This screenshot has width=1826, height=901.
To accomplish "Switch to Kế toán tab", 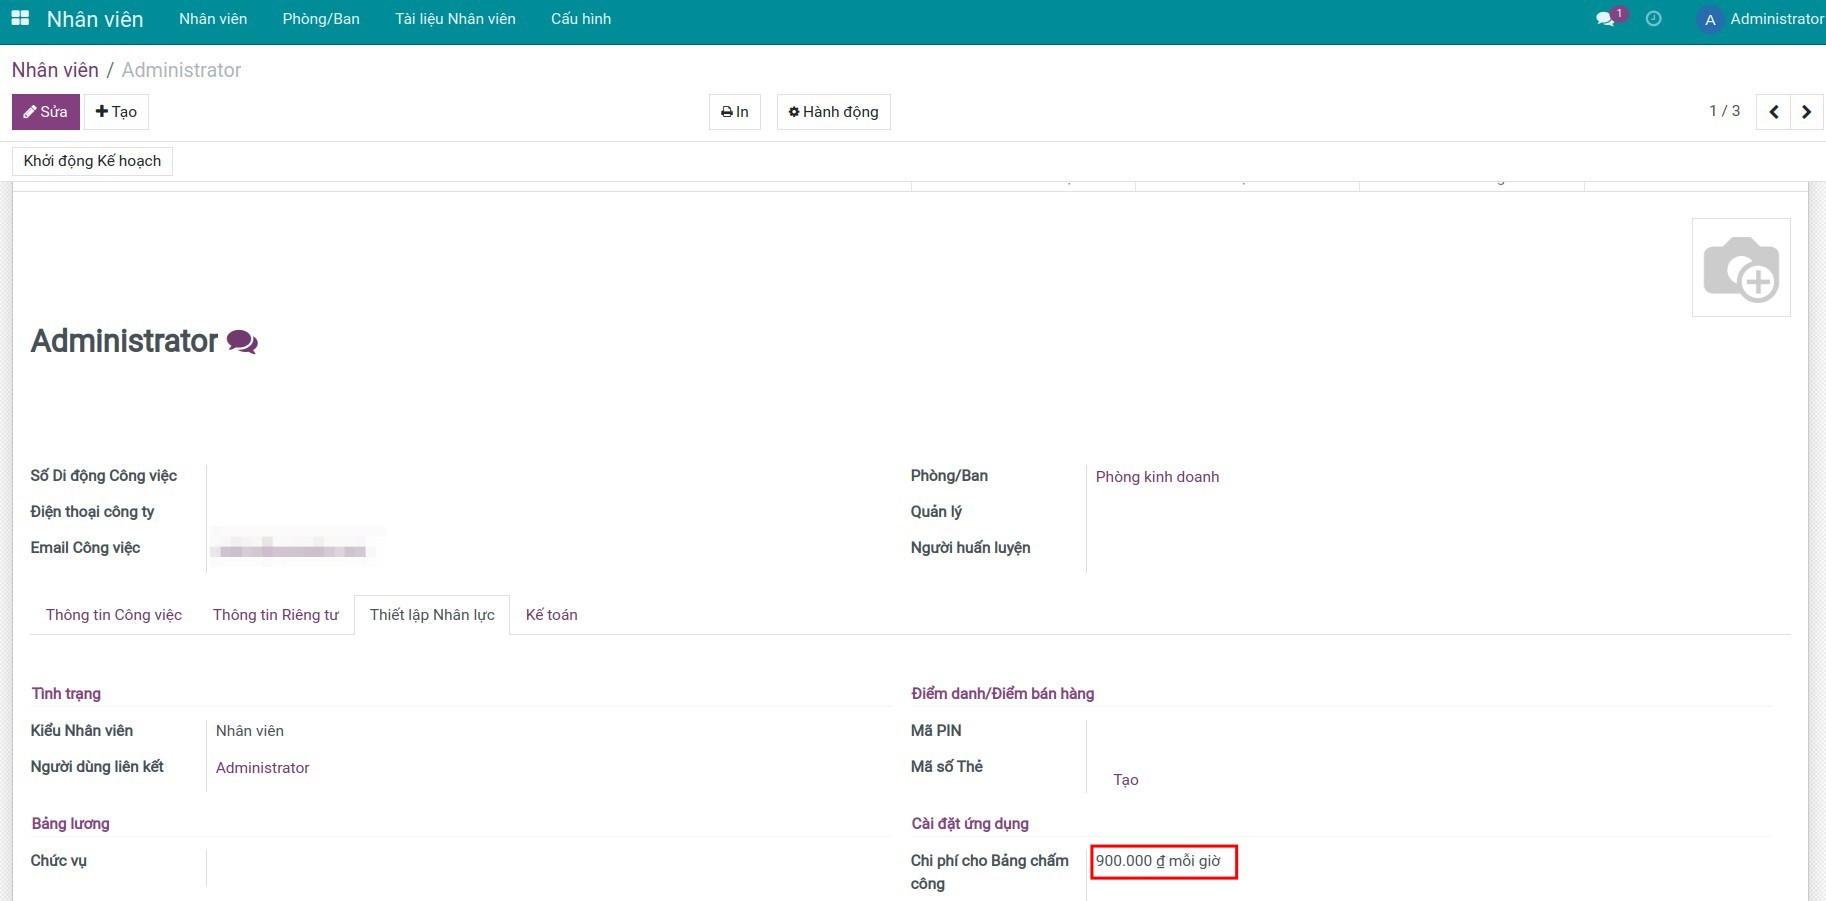I will [551, 615].
